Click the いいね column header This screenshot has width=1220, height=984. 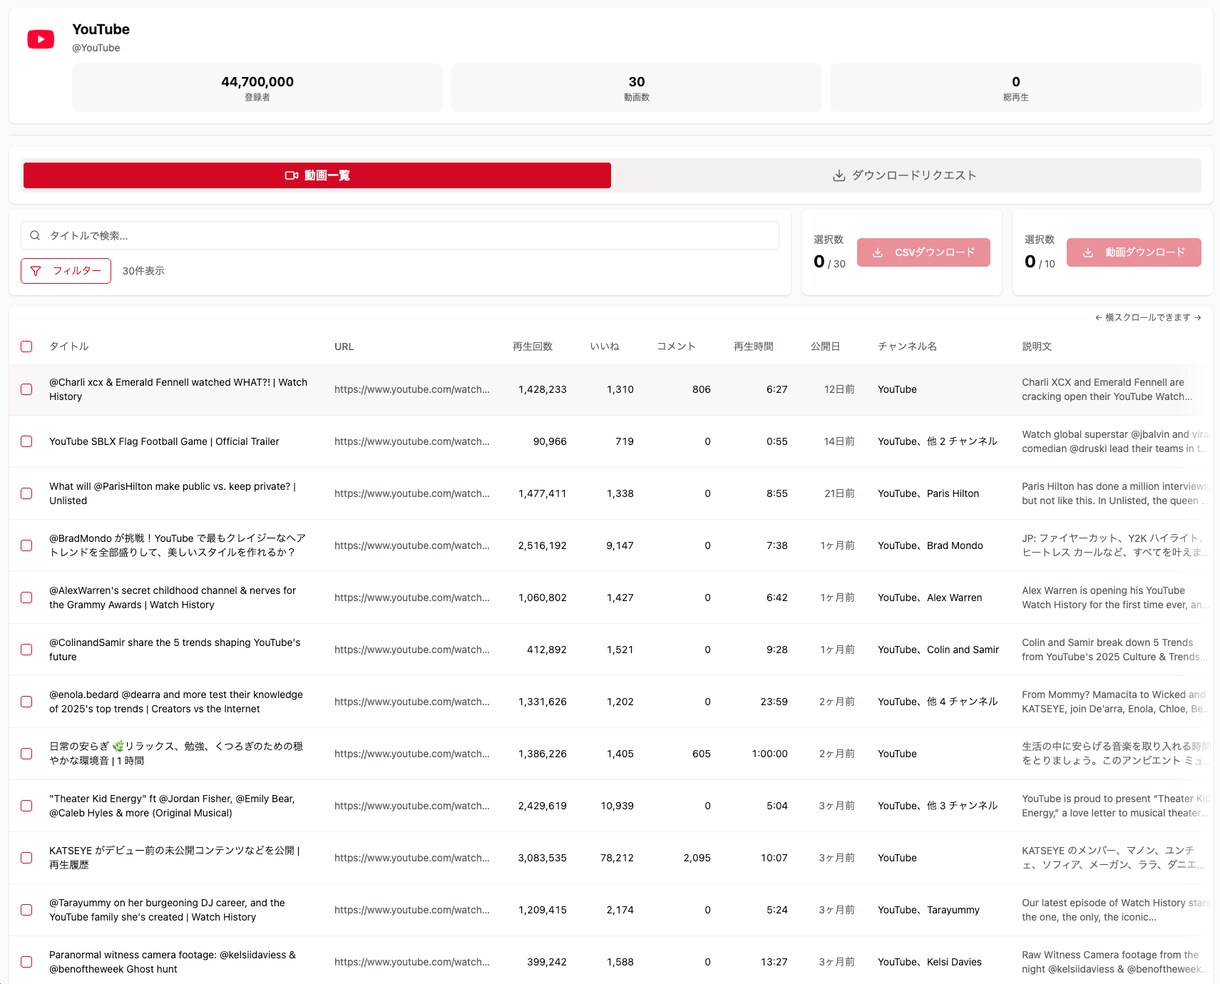tap(604, 347)
